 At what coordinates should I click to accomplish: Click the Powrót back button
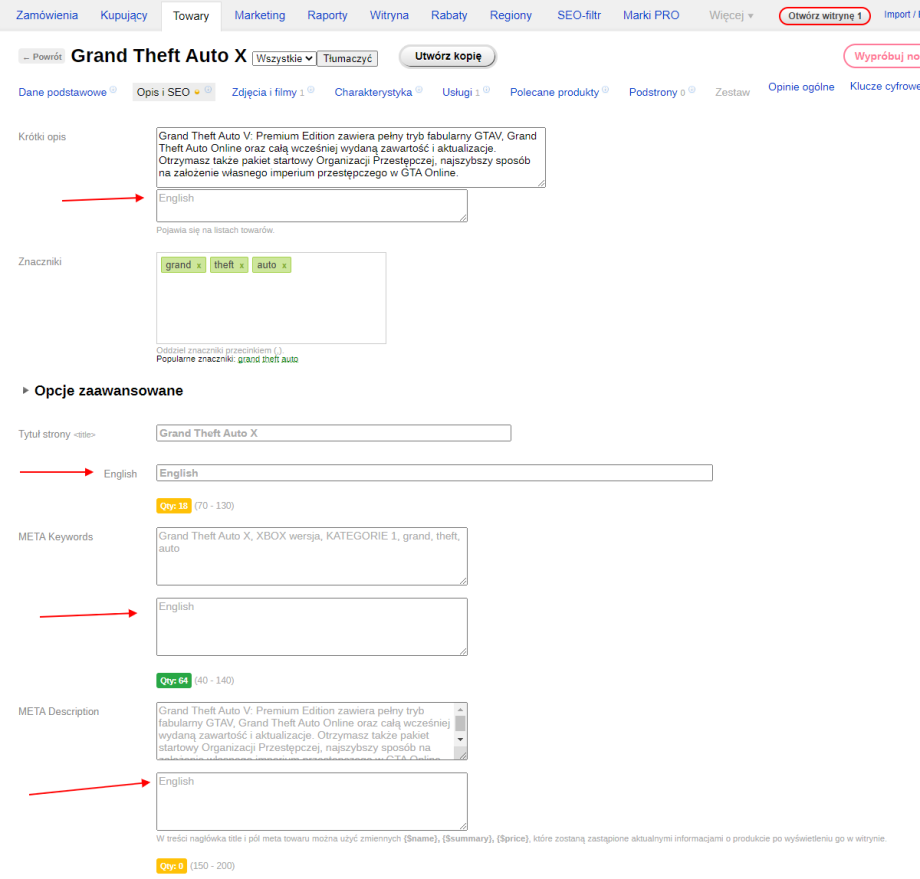coord(42,57)
